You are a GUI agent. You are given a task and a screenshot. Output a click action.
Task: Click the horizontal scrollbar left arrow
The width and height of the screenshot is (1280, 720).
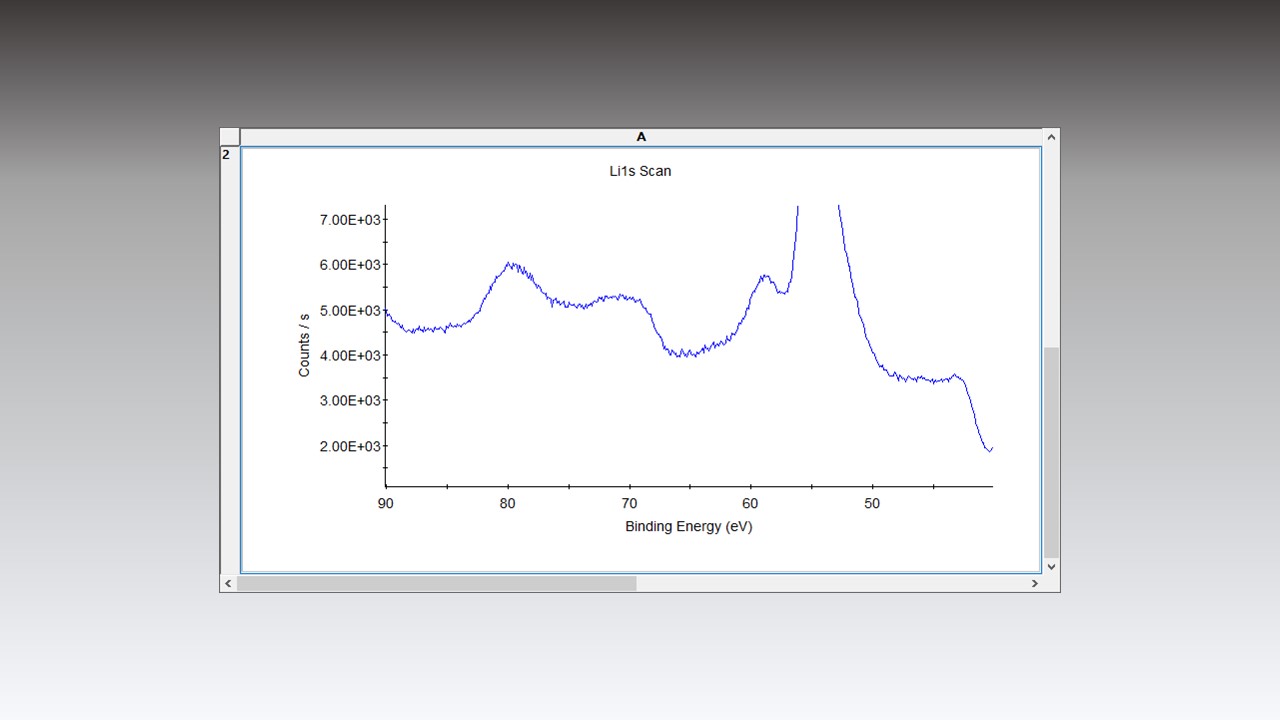(228, 583)
